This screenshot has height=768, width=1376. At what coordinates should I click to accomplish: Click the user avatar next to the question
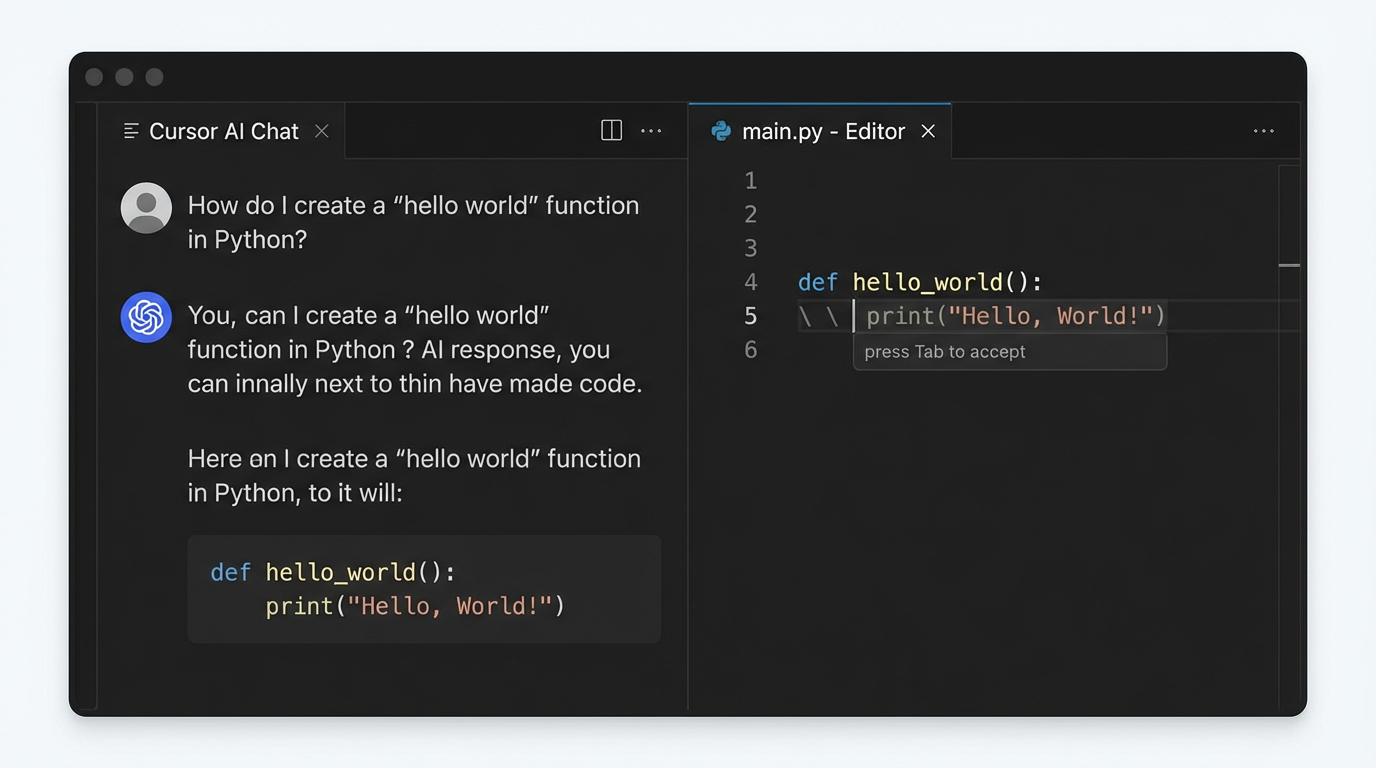(x=146, y=208)
